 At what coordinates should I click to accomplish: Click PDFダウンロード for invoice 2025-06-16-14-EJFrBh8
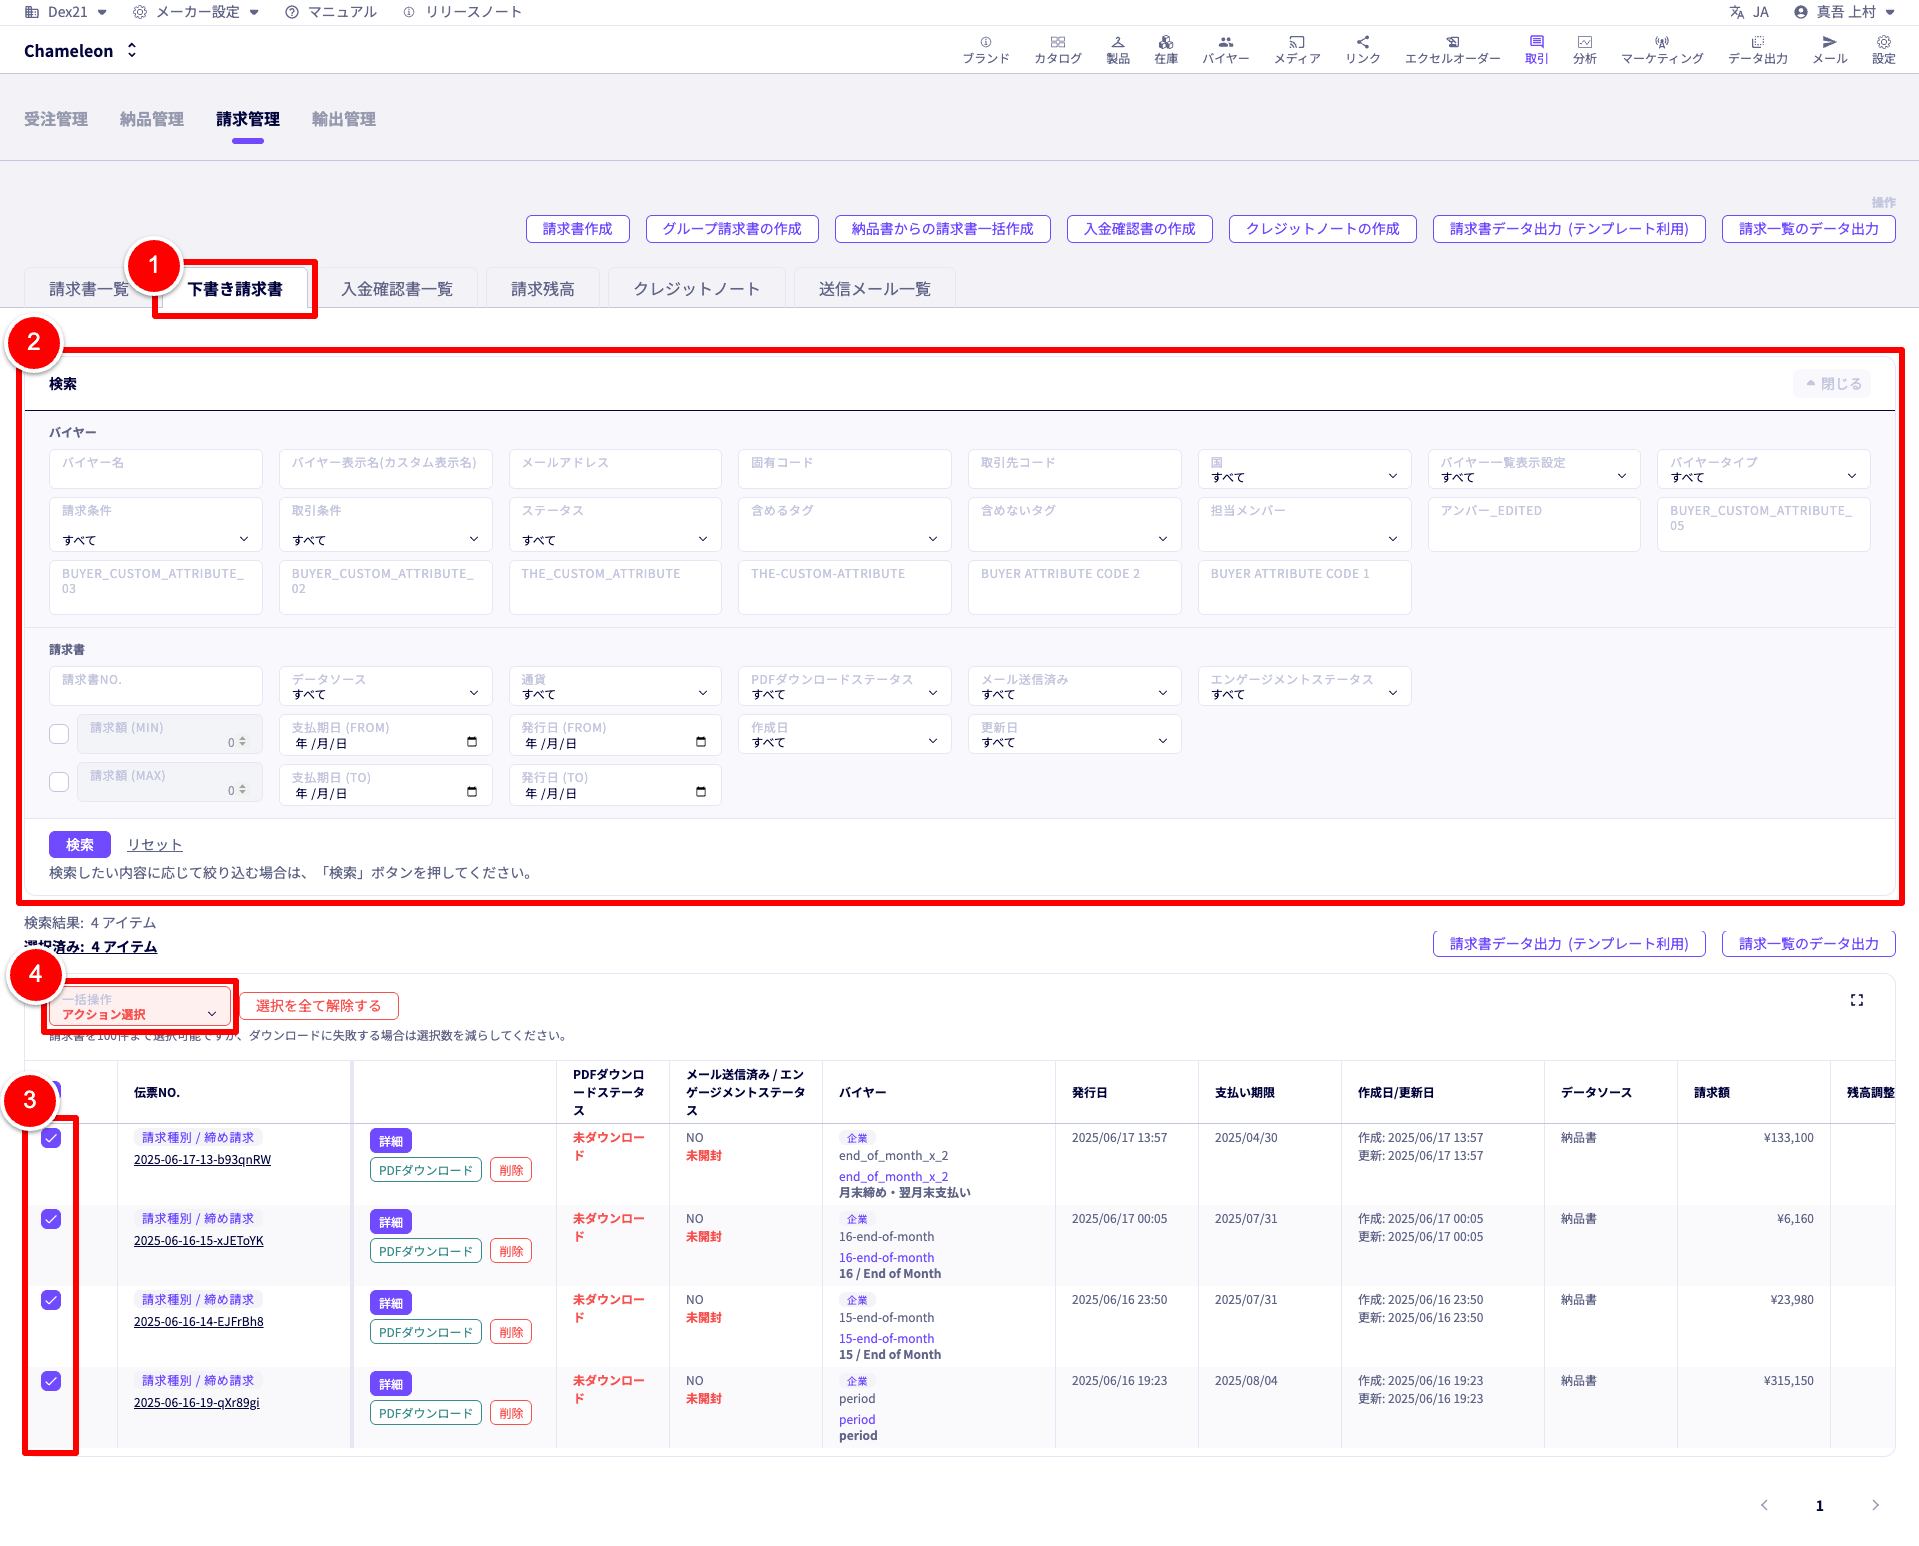click(426, 1332)
